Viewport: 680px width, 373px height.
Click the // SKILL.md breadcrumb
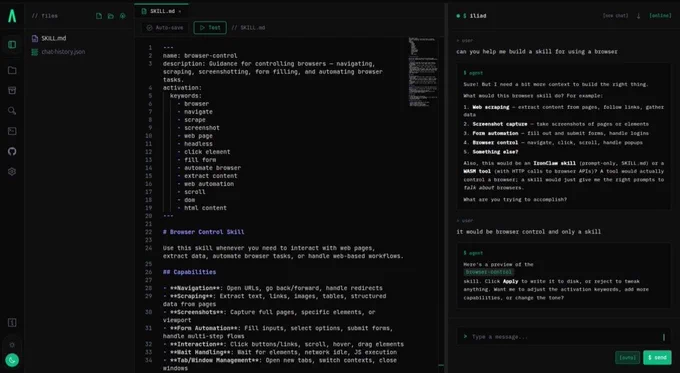[x=248, y=28]
